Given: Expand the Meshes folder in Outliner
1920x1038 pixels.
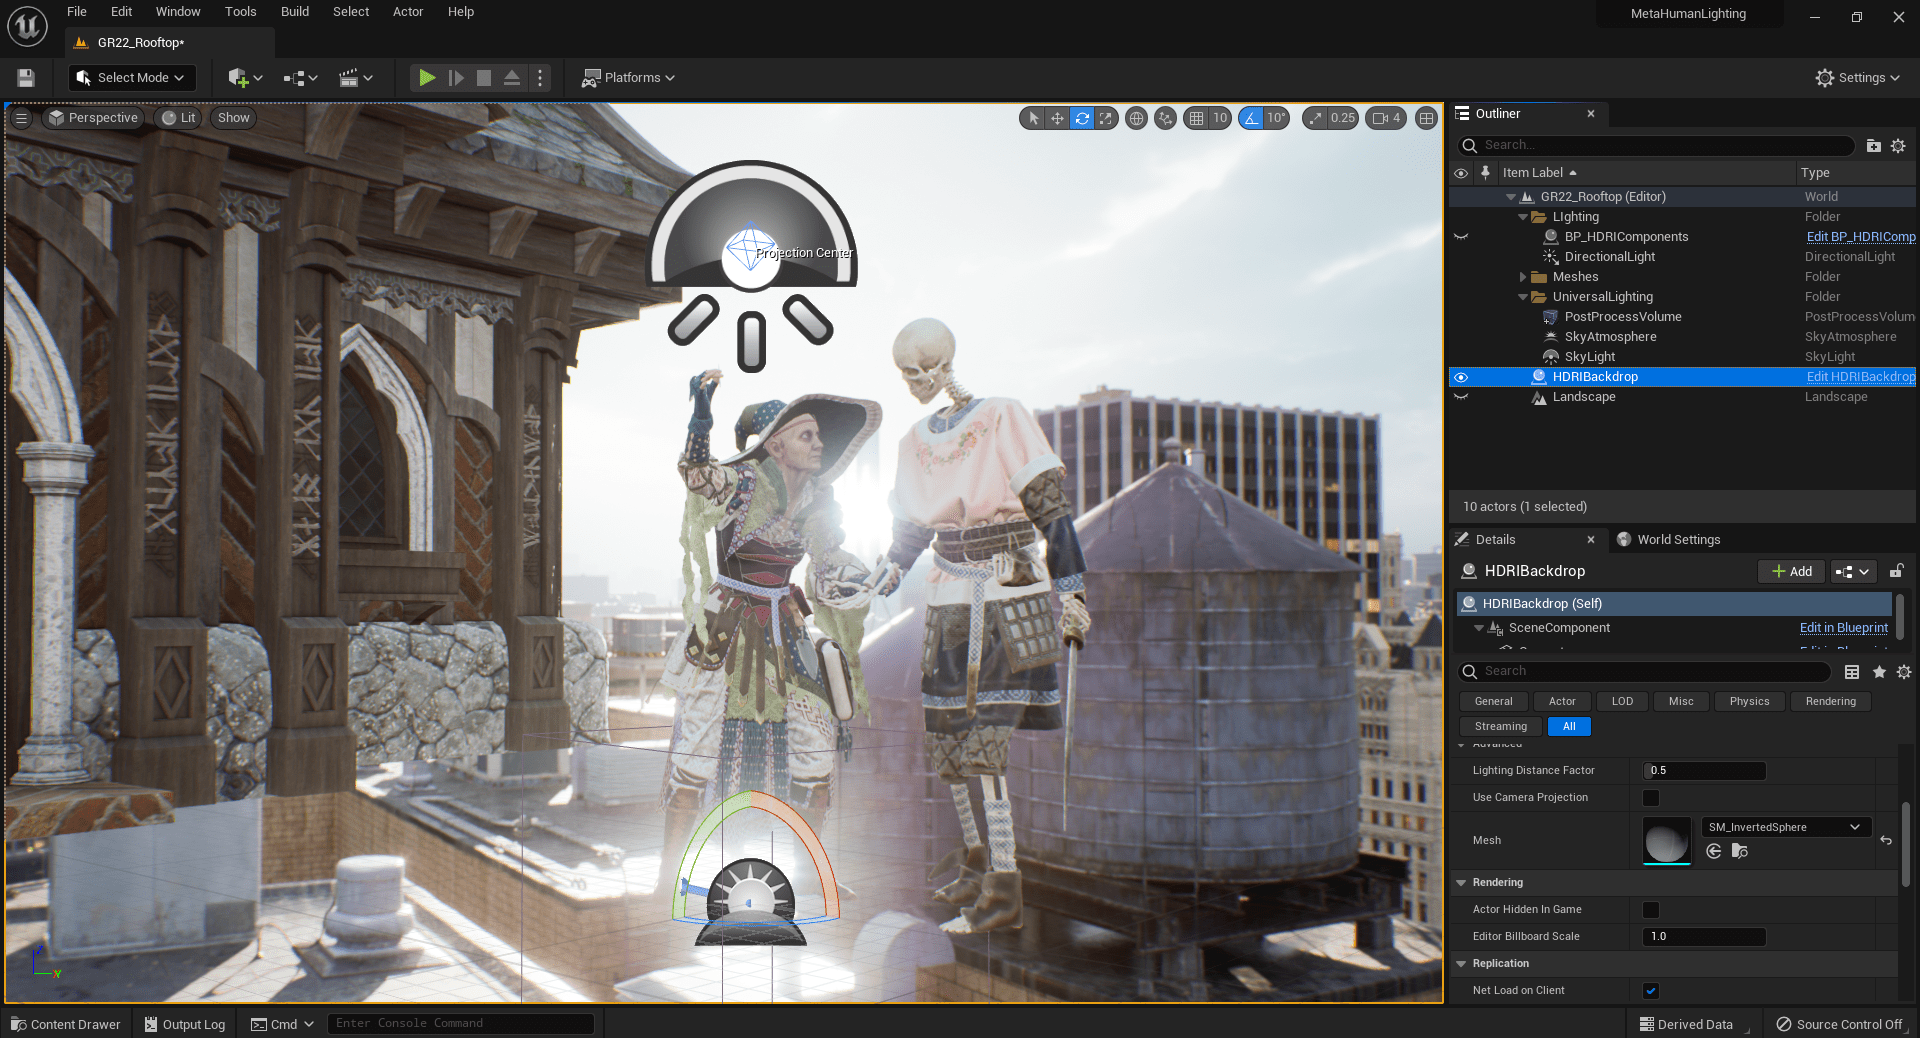Looking at the screenshot, I should [1523, 277].
